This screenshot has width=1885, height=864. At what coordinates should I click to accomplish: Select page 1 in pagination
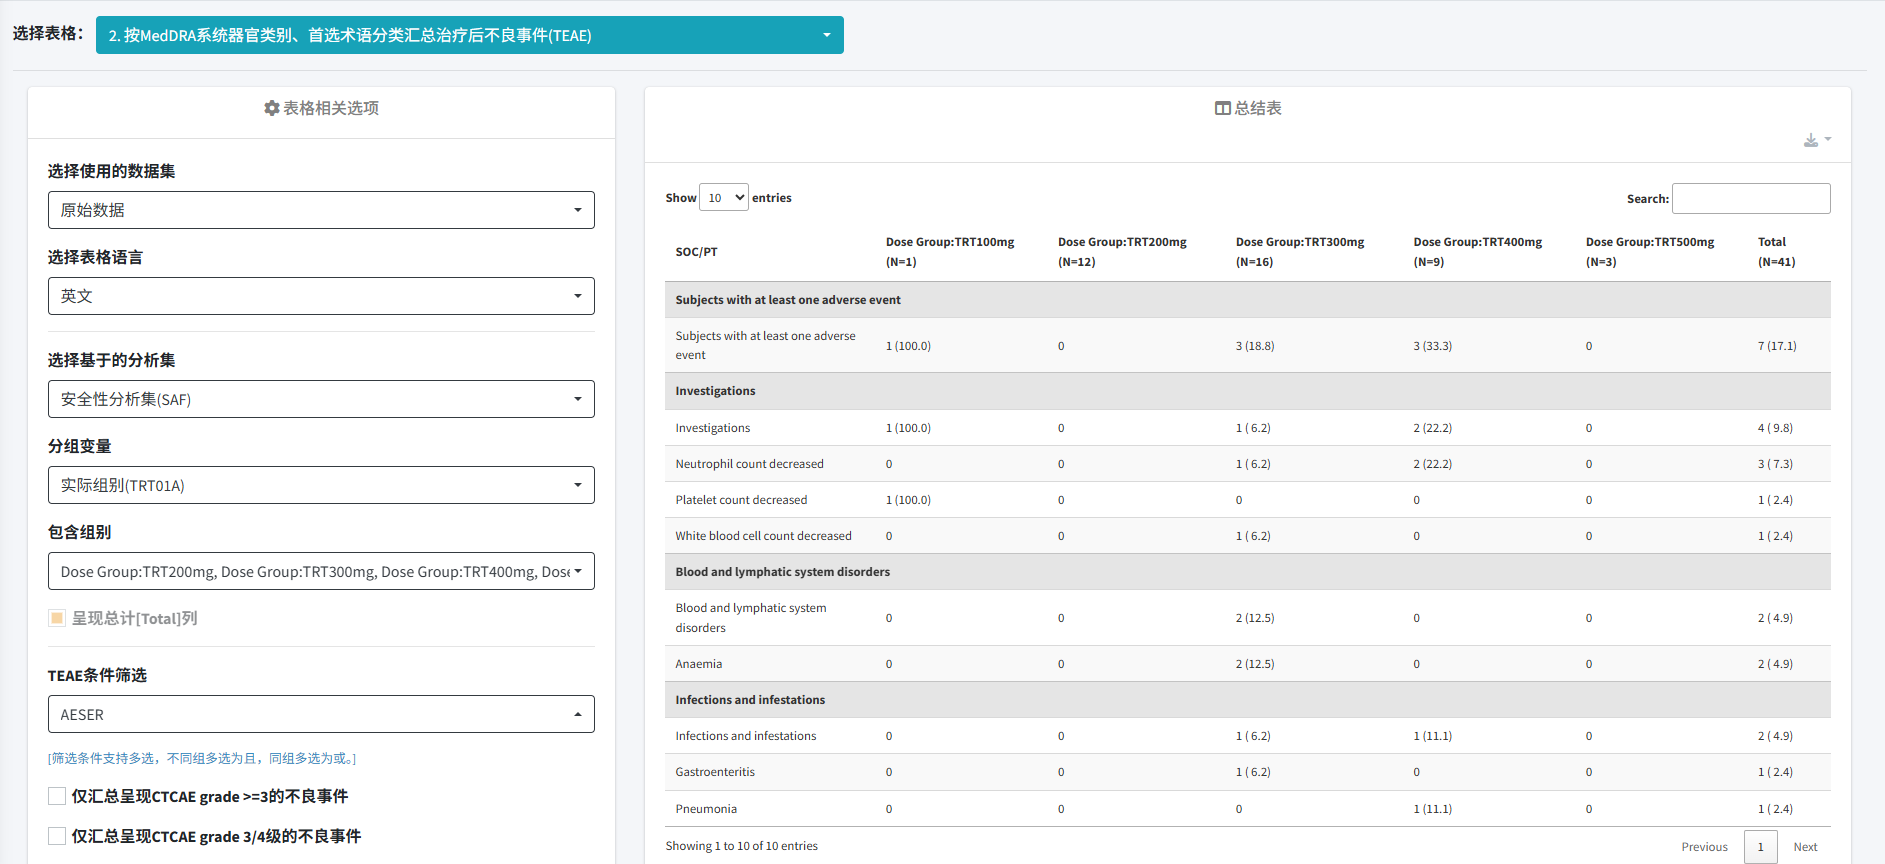(1760, 847)
